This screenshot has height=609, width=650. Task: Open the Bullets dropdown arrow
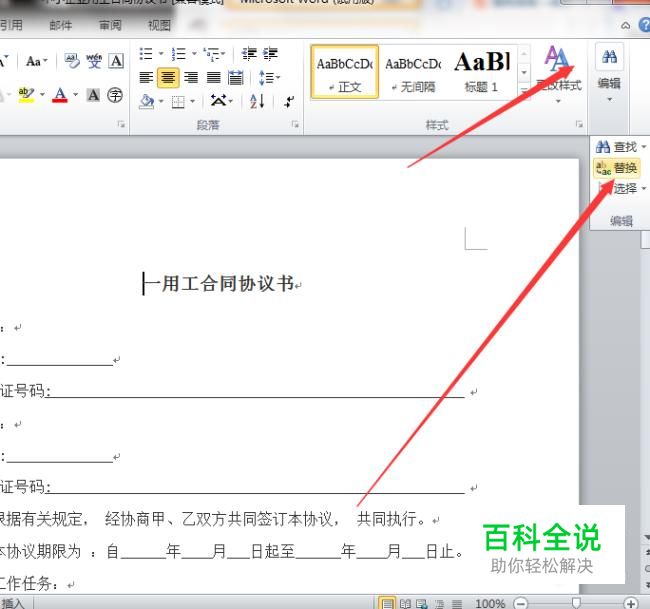click(161, 54)
